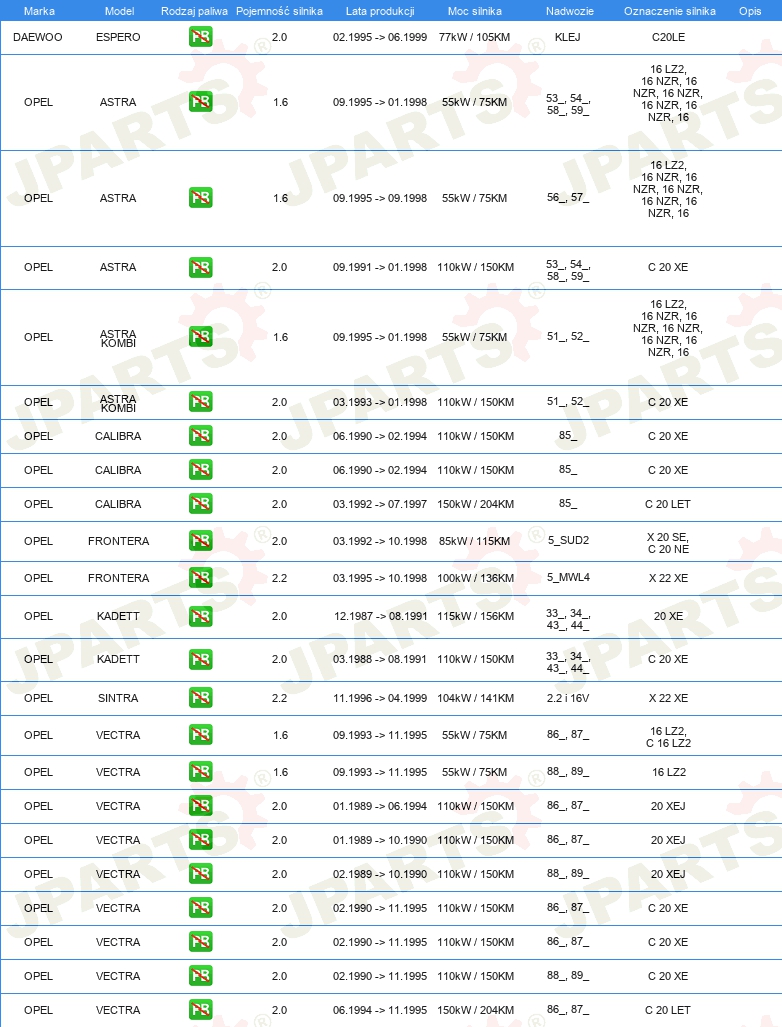Viewport: 782px width, 1027px height.
Task: Click fuel icon in VECTRA 16 LZ2, C 16 LZ2 row
Action: pyautogui.click(x=200, y=735)
